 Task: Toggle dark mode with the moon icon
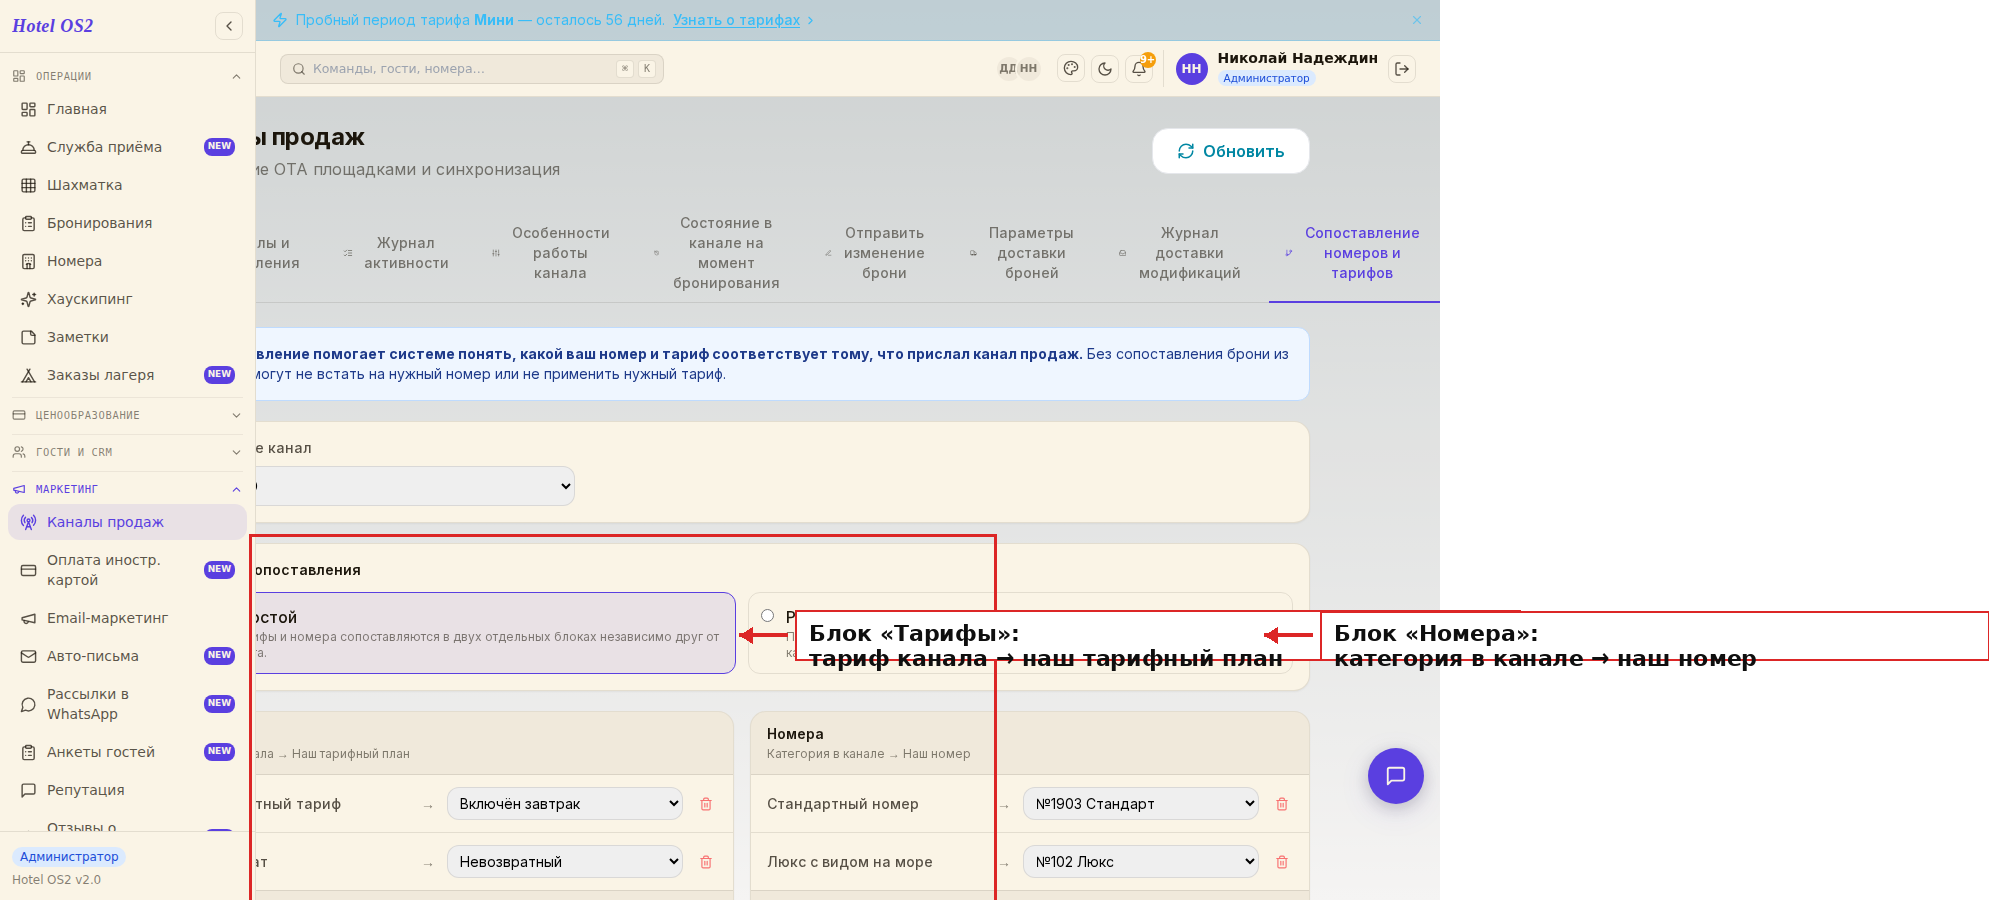[x=1105, y=69]
